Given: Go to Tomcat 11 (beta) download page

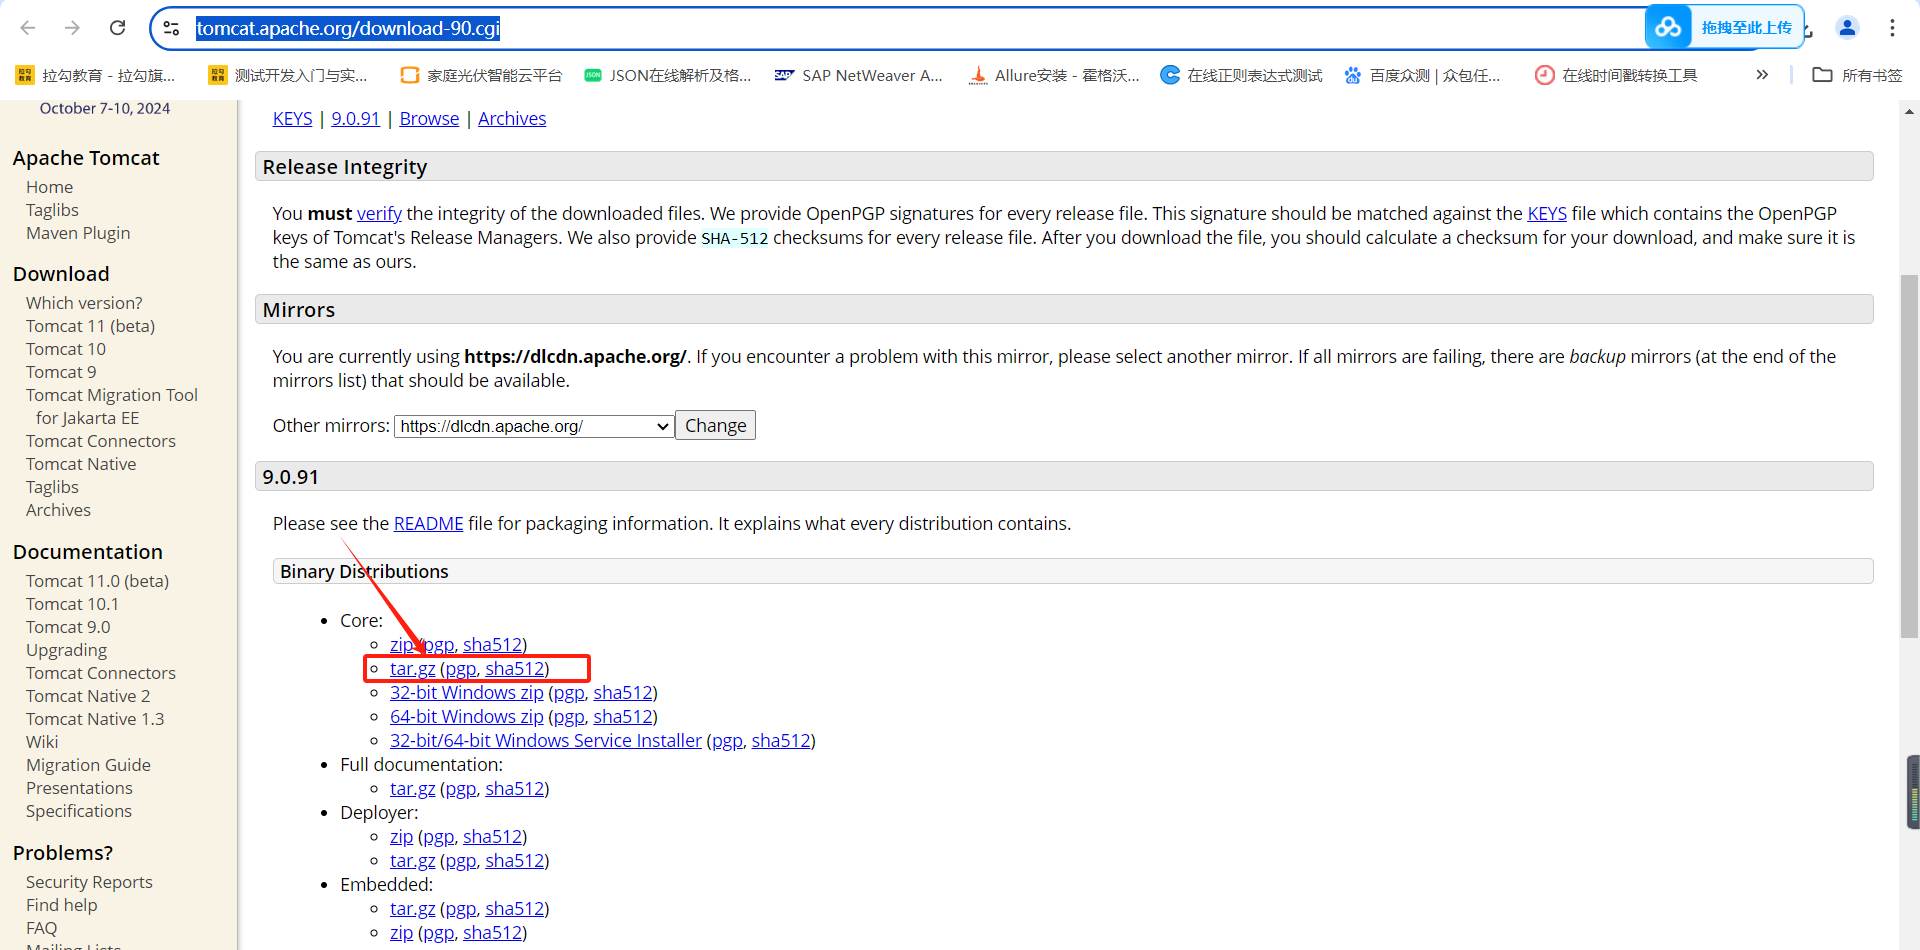Looking at the screenshot, I should [x=90, y=326].
